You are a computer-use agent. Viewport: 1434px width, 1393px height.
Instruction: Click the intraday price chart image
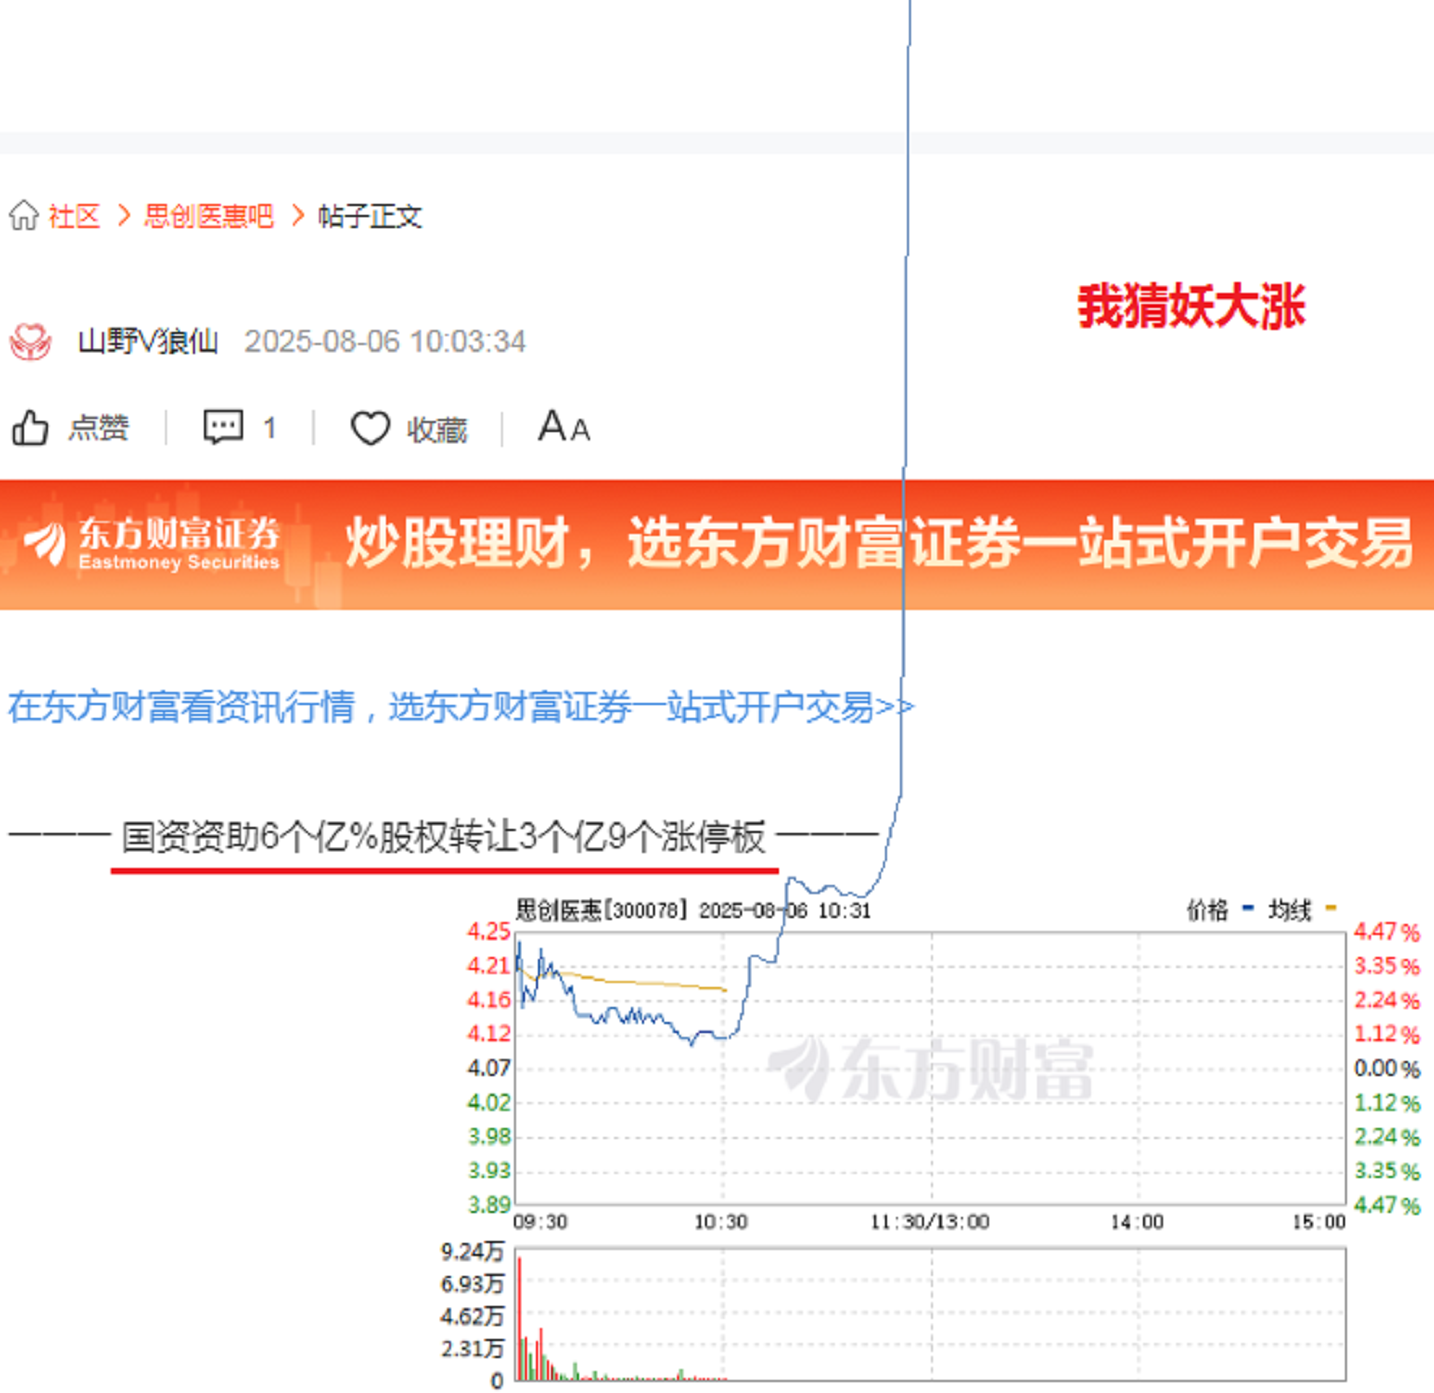click(930, 1068)
